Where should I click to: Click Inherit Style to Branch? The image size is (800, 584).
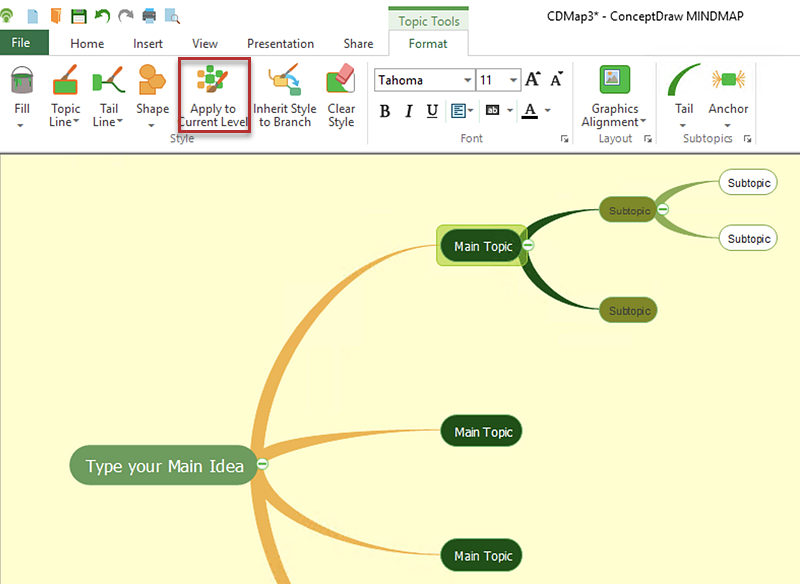tap(285, 95)
